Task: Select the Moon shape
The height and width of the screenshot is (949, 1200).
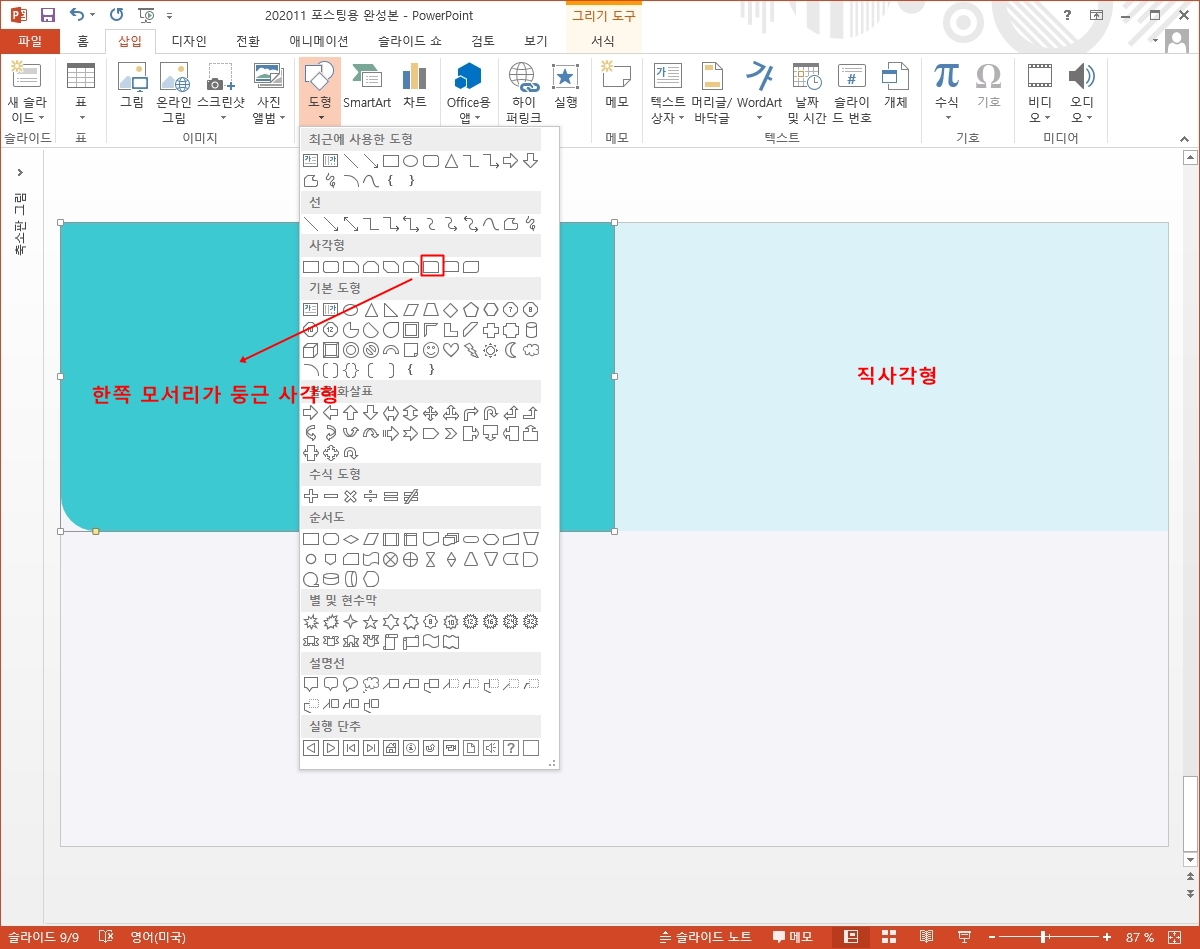Action: pyautogui.click(x=511, y=350)
